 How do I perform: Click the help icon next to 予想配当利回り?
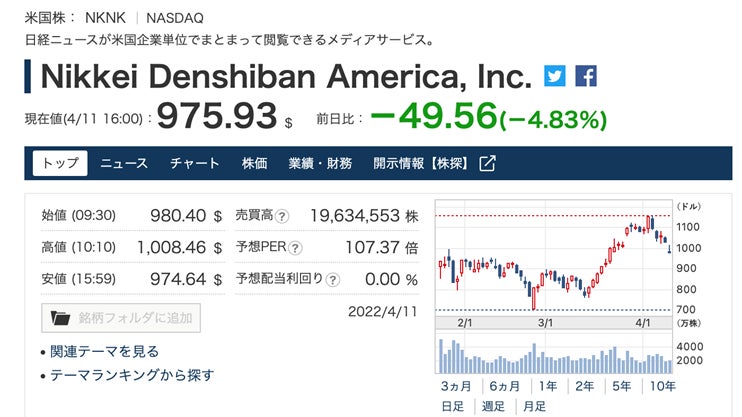331,280
